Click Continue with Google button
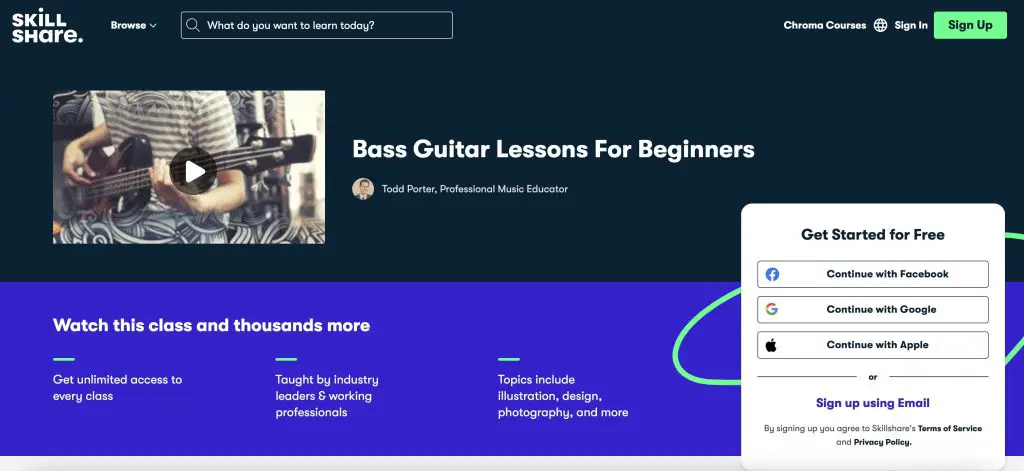This screenshot has height=471, width=1024. tap(873, 310)
